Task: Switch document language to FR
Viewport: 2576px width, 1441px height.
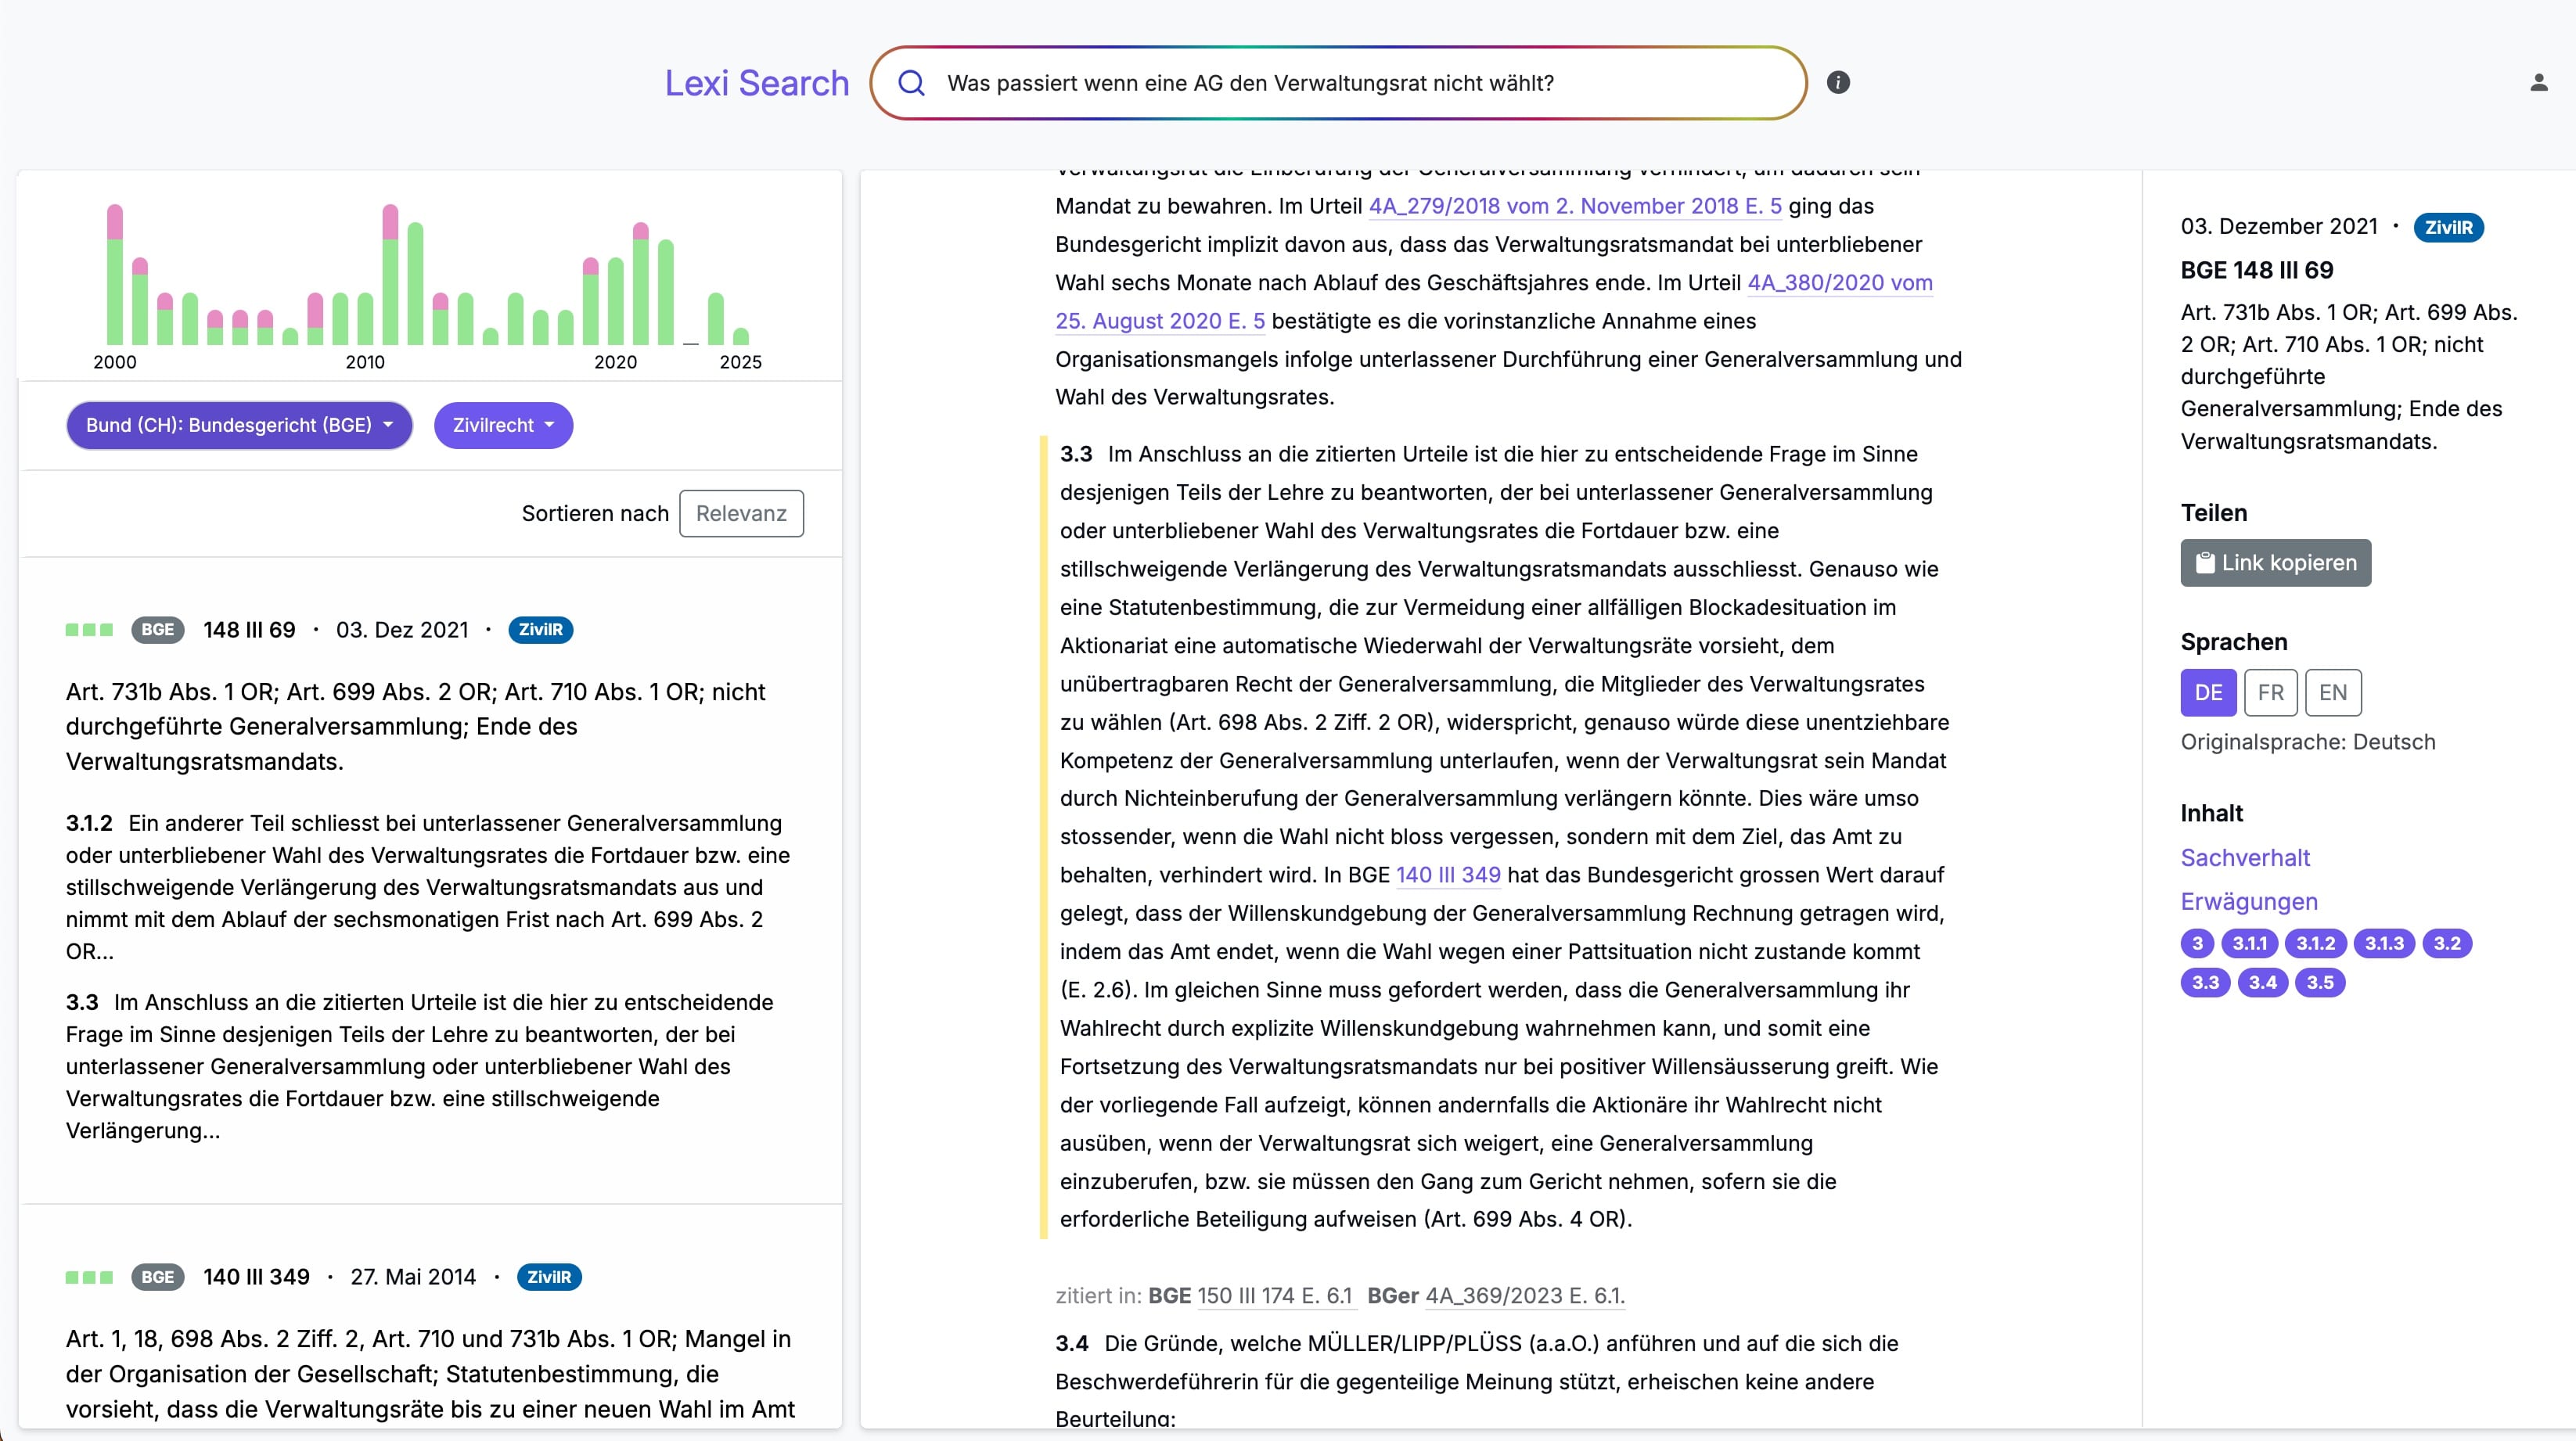Action: pos(2270,692)
